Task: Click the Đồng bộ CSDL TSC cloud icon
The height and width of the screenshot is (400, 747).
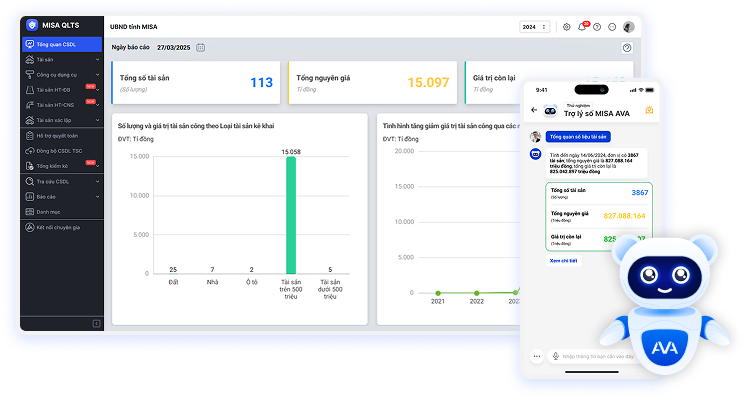Action: [x=30, y=151]
